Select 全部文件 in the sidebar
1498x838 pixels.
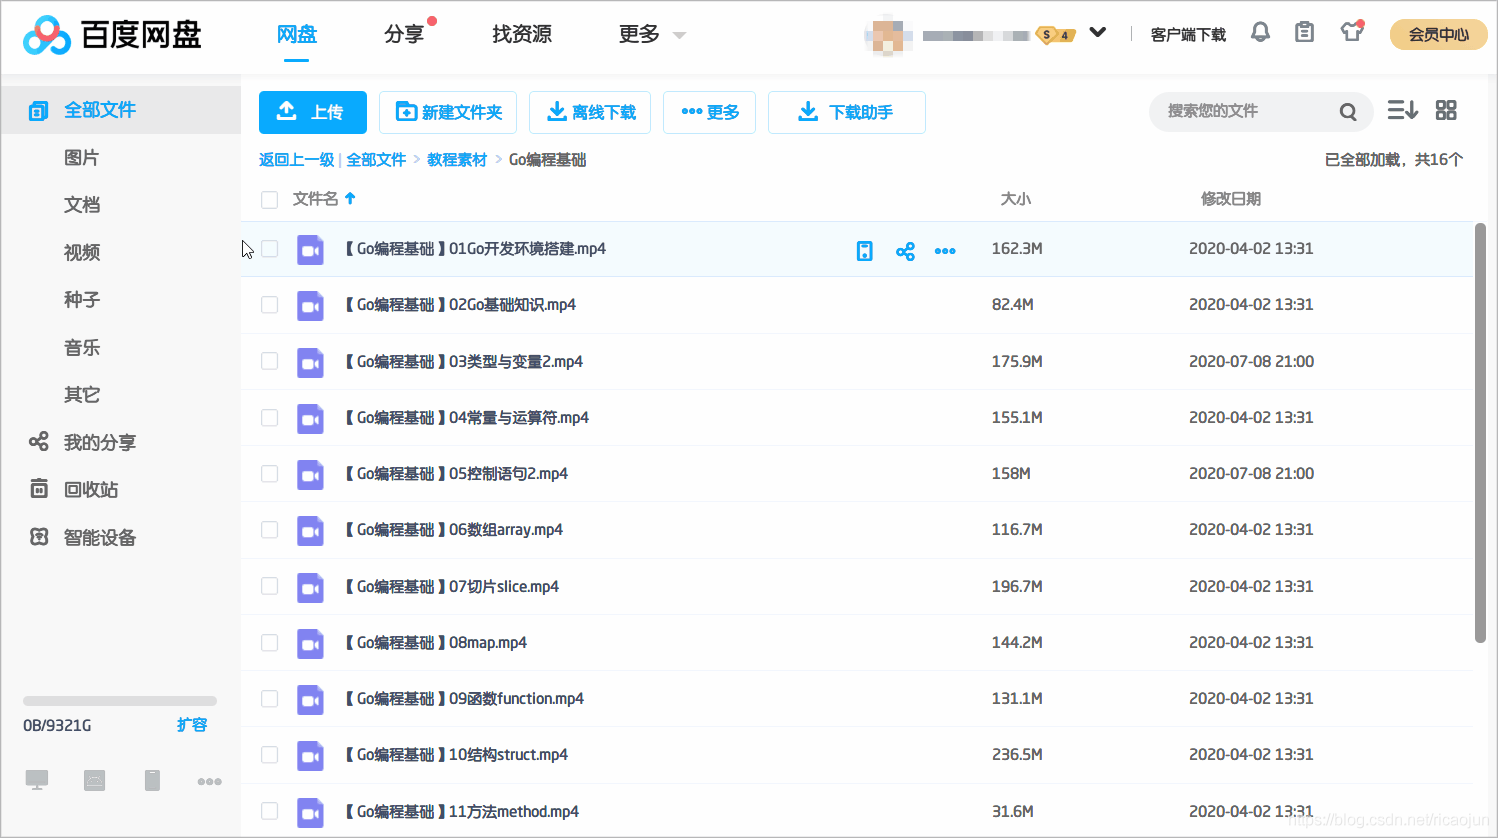(120, 110)
